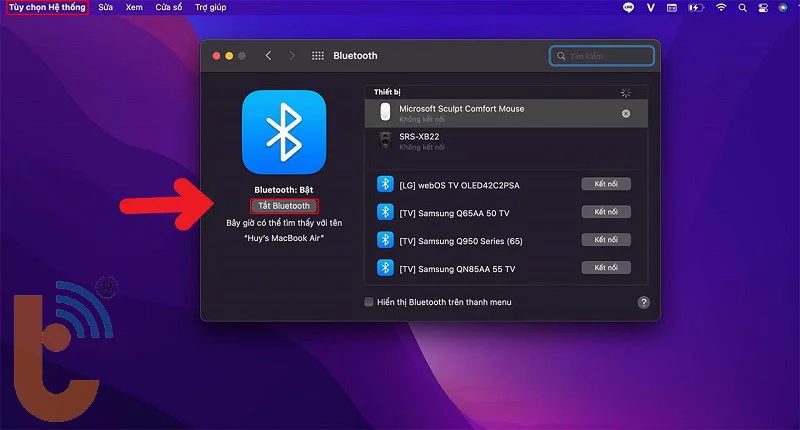Open the Tùy chọn Hệ thống menu
This screenshot has width=800, height=430.
click(x=47, y=7)
